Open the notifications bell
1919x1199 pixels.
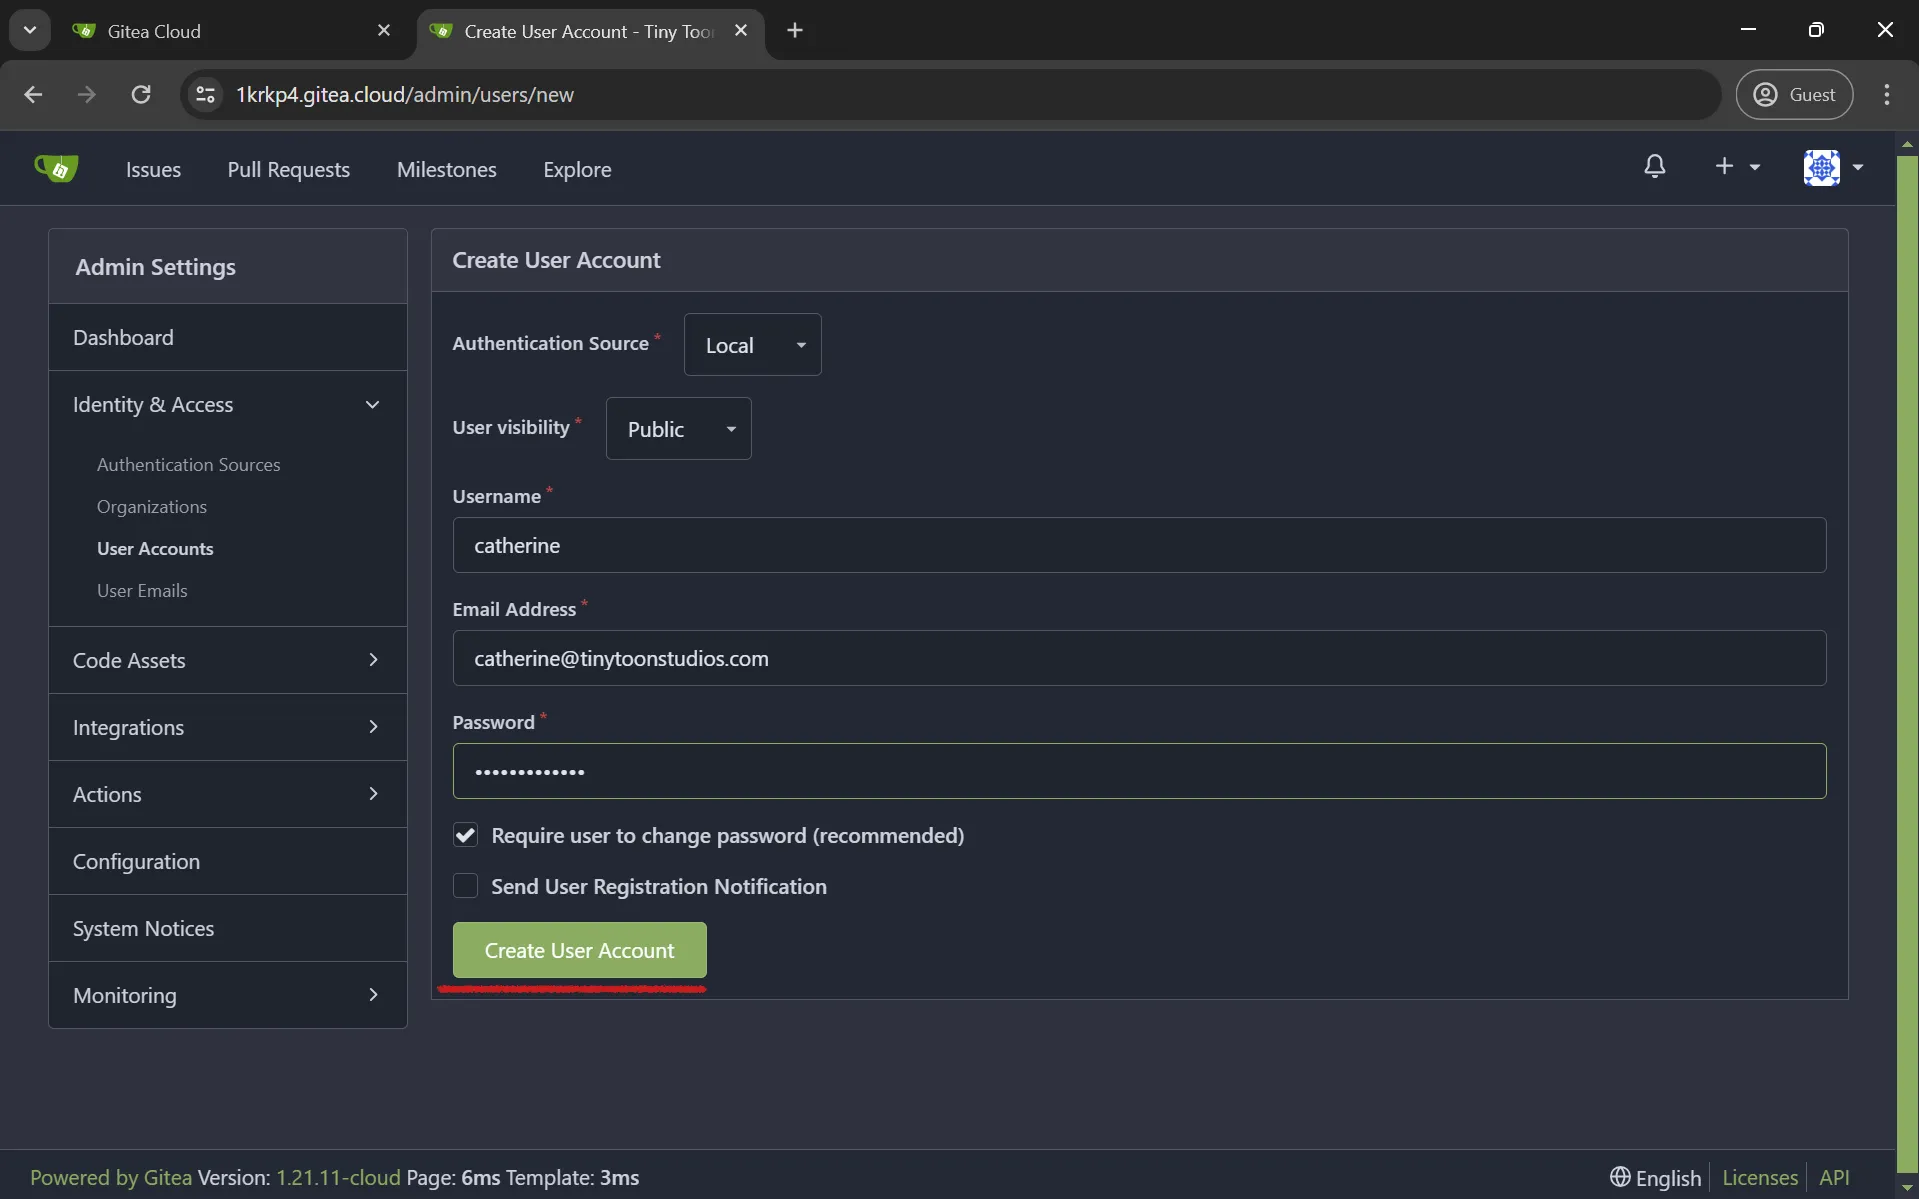(x=1654, y=167)
